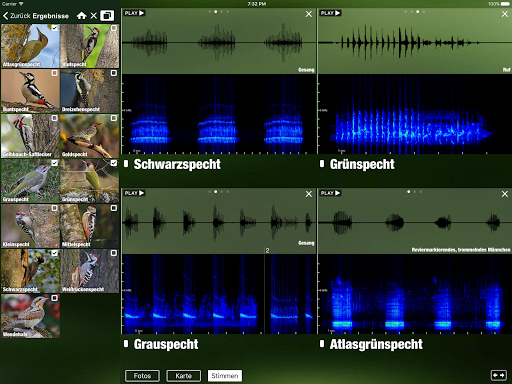
Task: Switch to the Fotos tab
Action: pyautogui.click(x=142, y=376)
